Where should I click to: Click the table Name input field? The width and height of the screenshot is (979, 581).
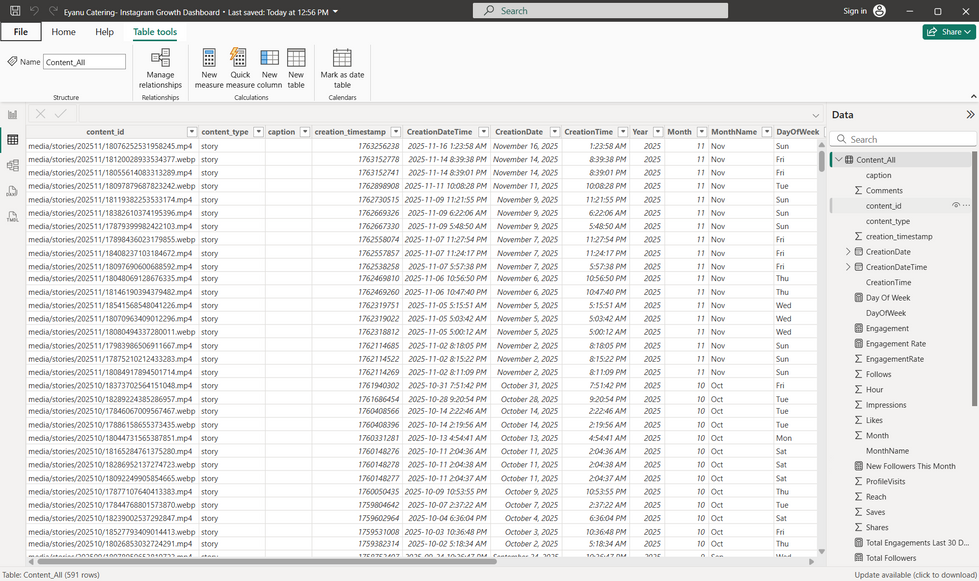tap(84, 62)
